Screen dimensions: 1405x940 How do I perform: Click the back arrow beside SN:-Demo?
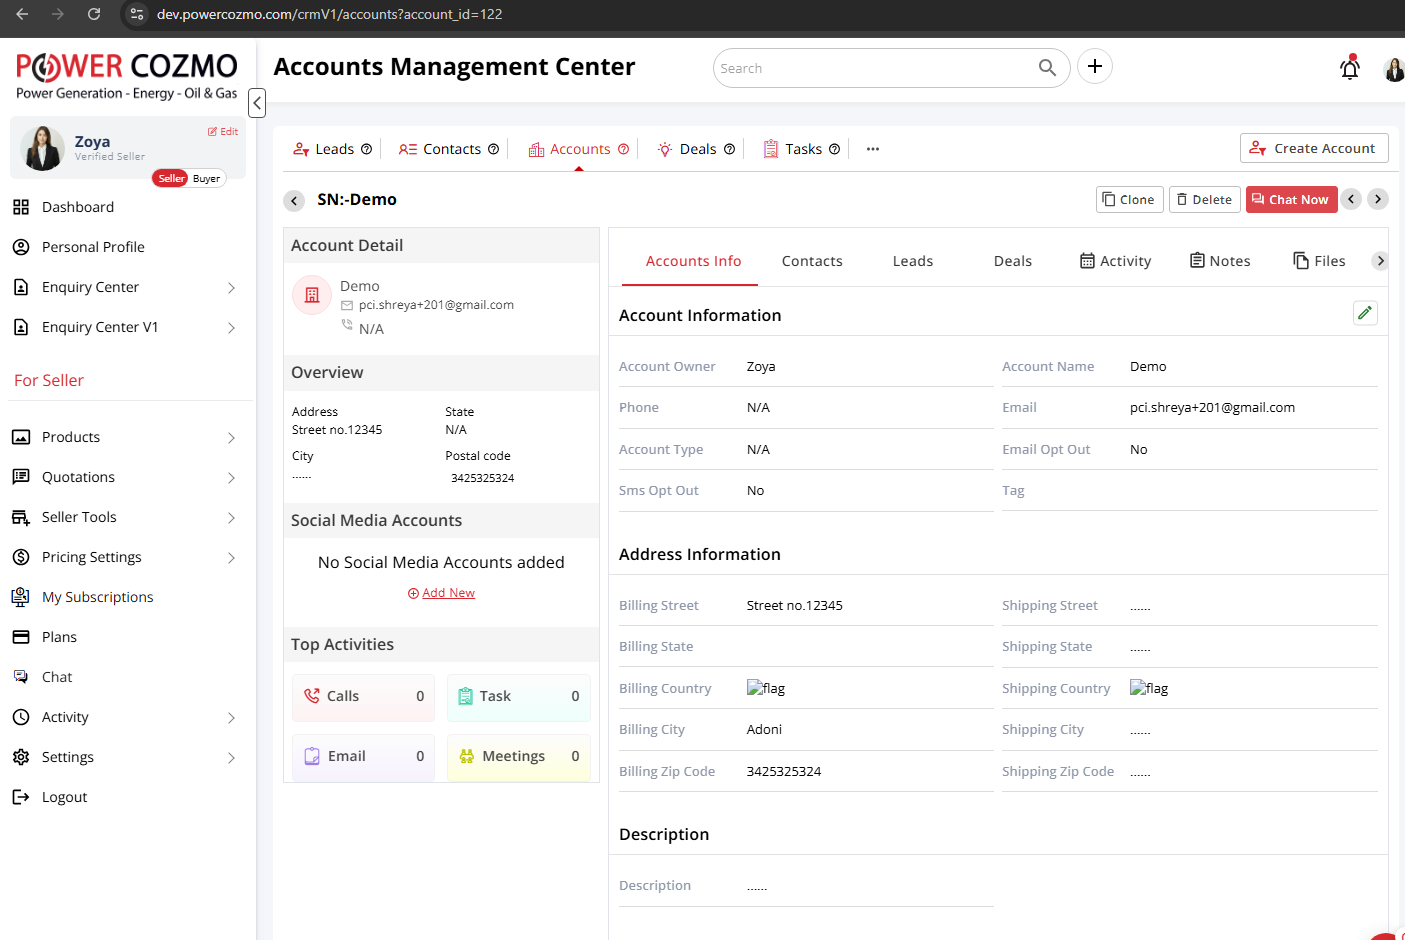294,200
